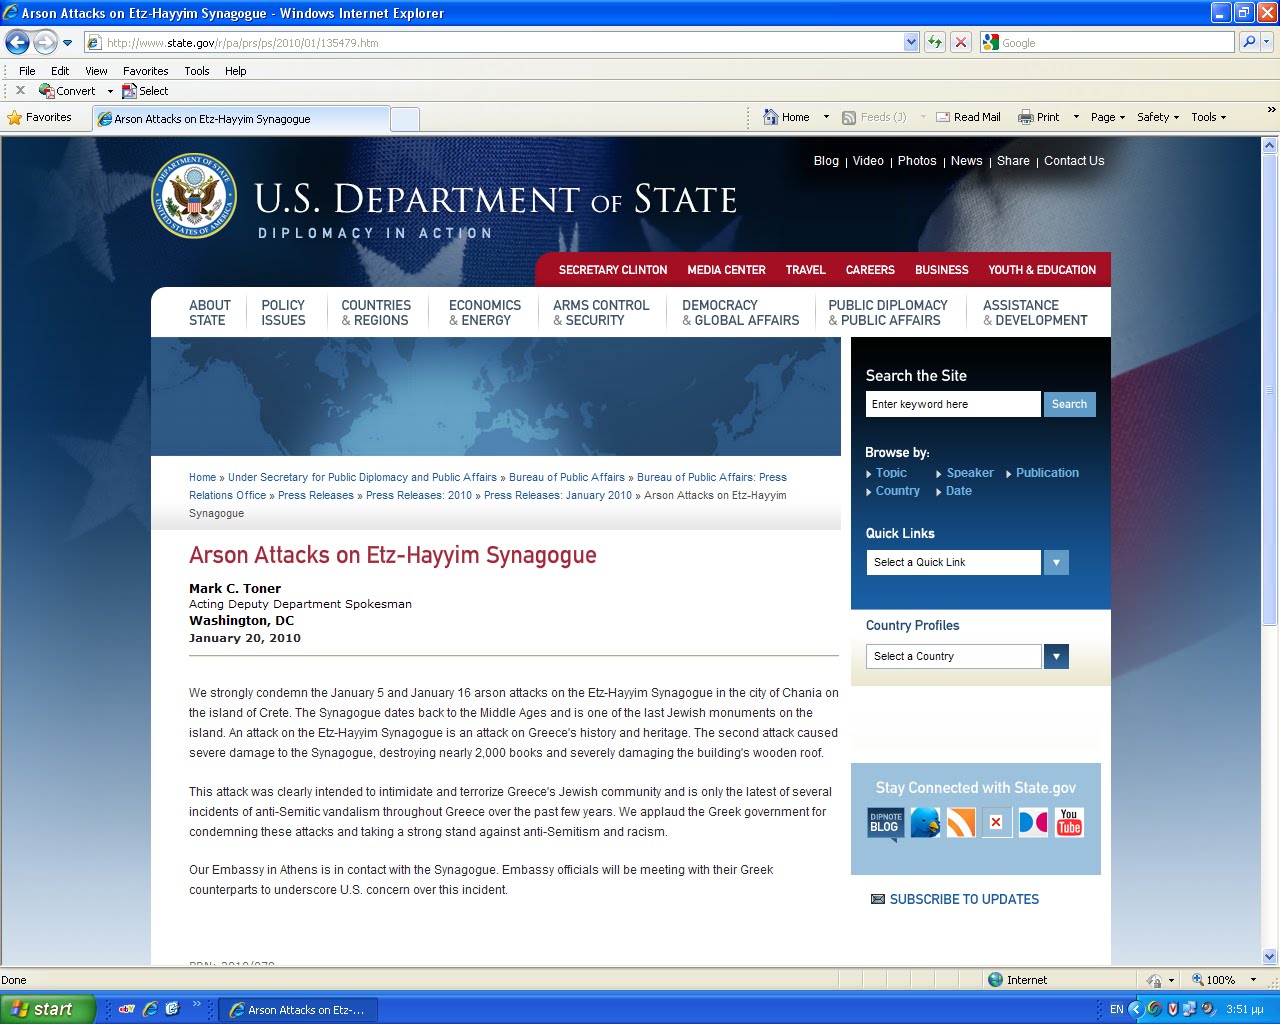Open the Tools command bar menu
Image resolution: width=1280 pixels, height=1024 pixels.
tap(1209, 117)
